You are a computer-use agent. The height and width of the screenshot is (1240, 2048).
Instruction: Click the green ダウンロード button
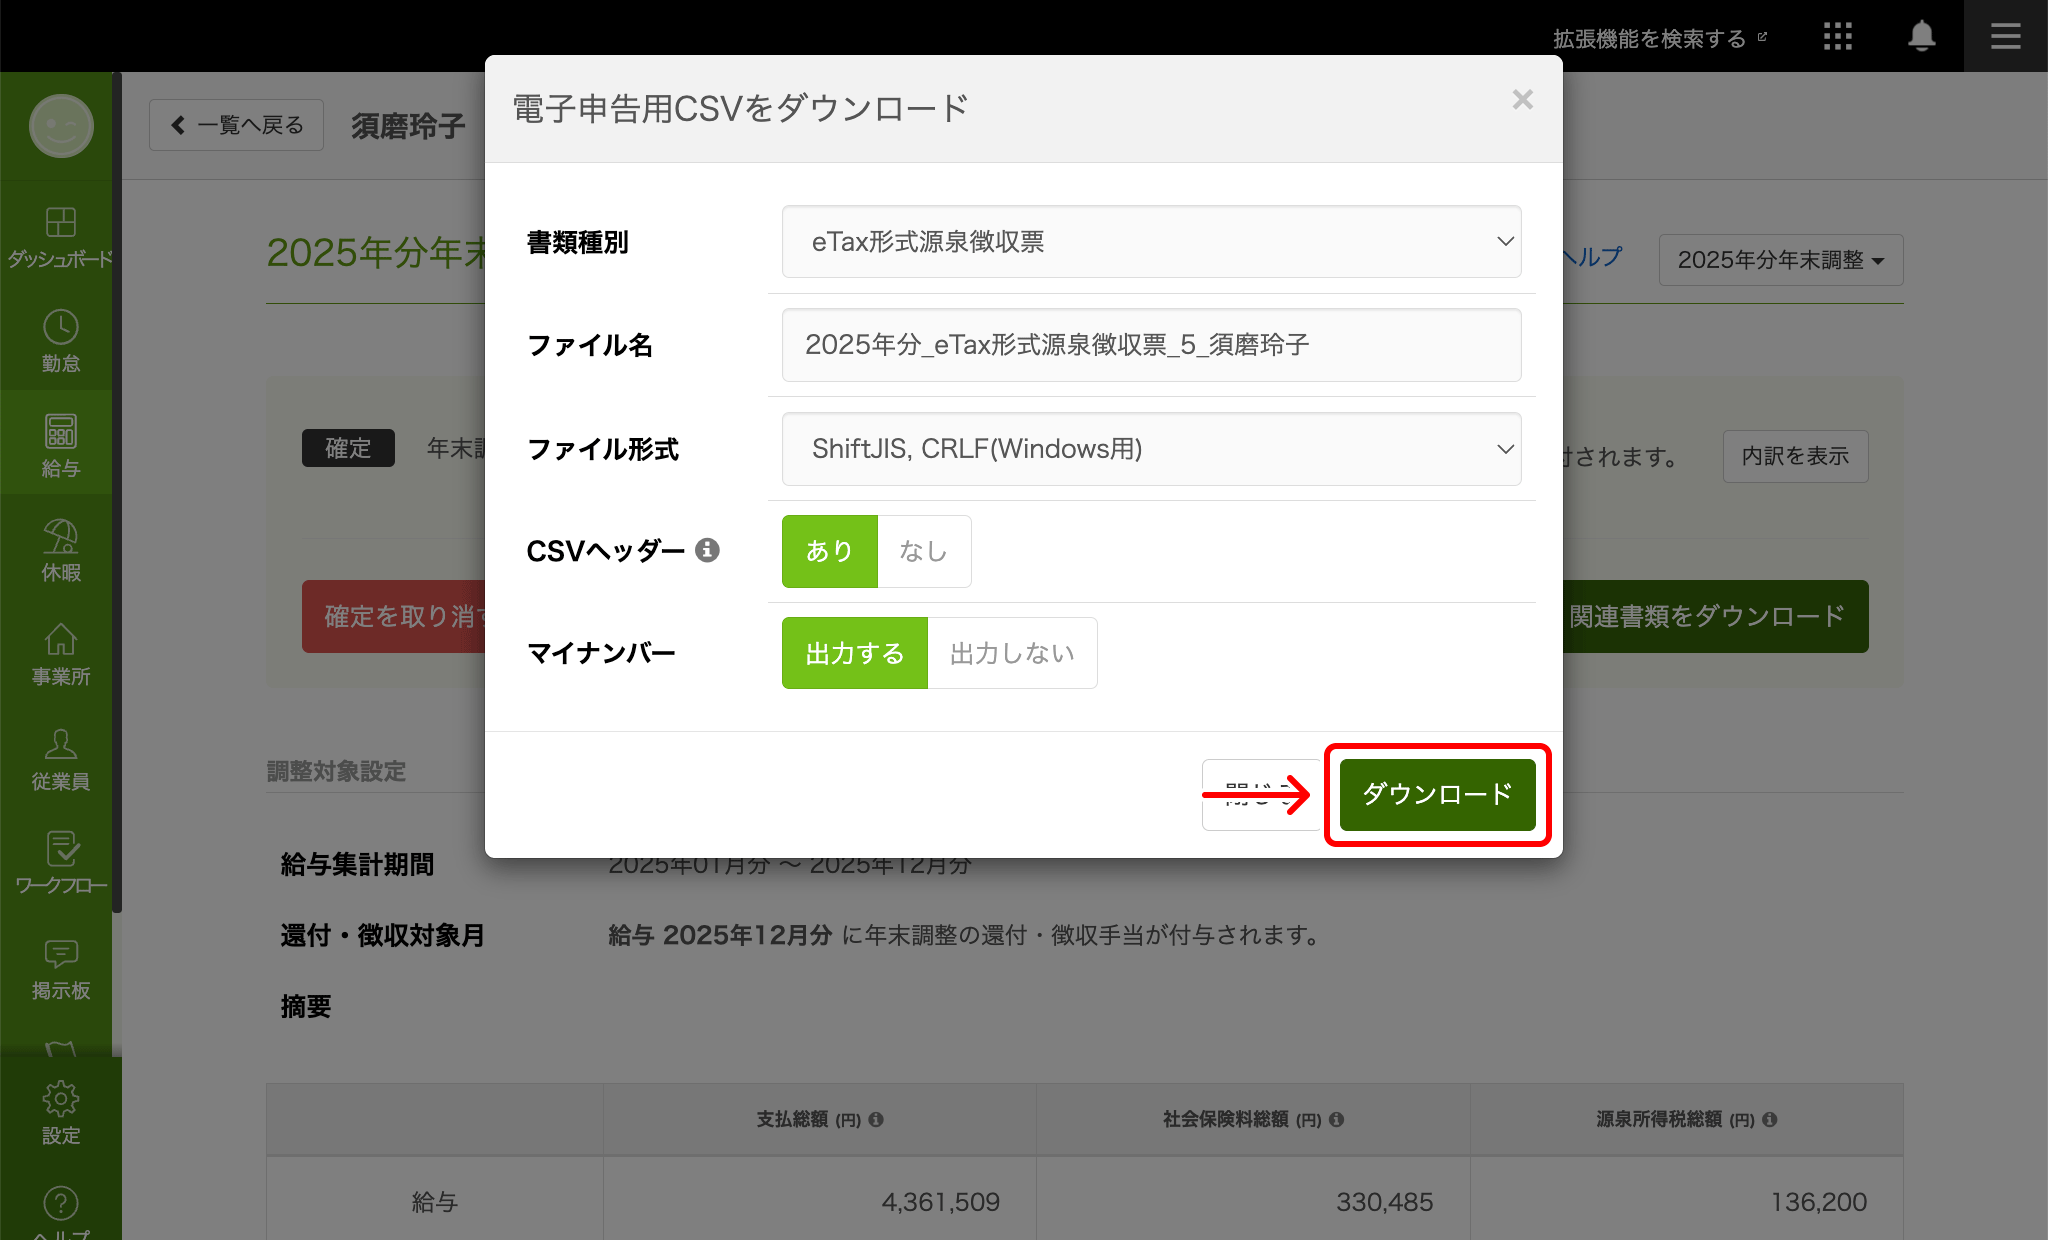click(1437, 794)
